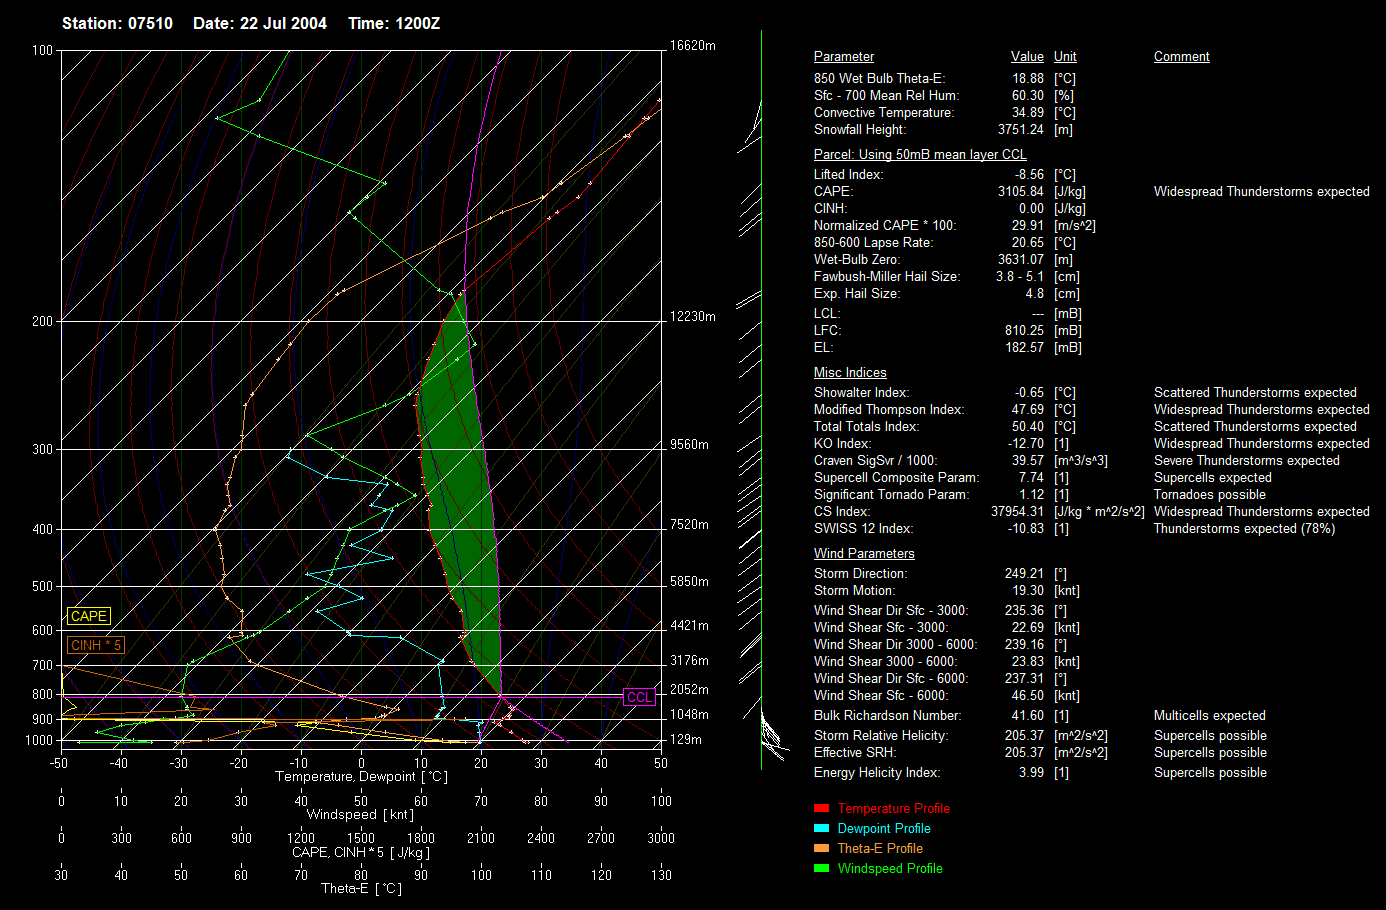This screenshot has width=1386, height=910.
Task: Select the underlined Comment column header
Action: point(1181,57)
